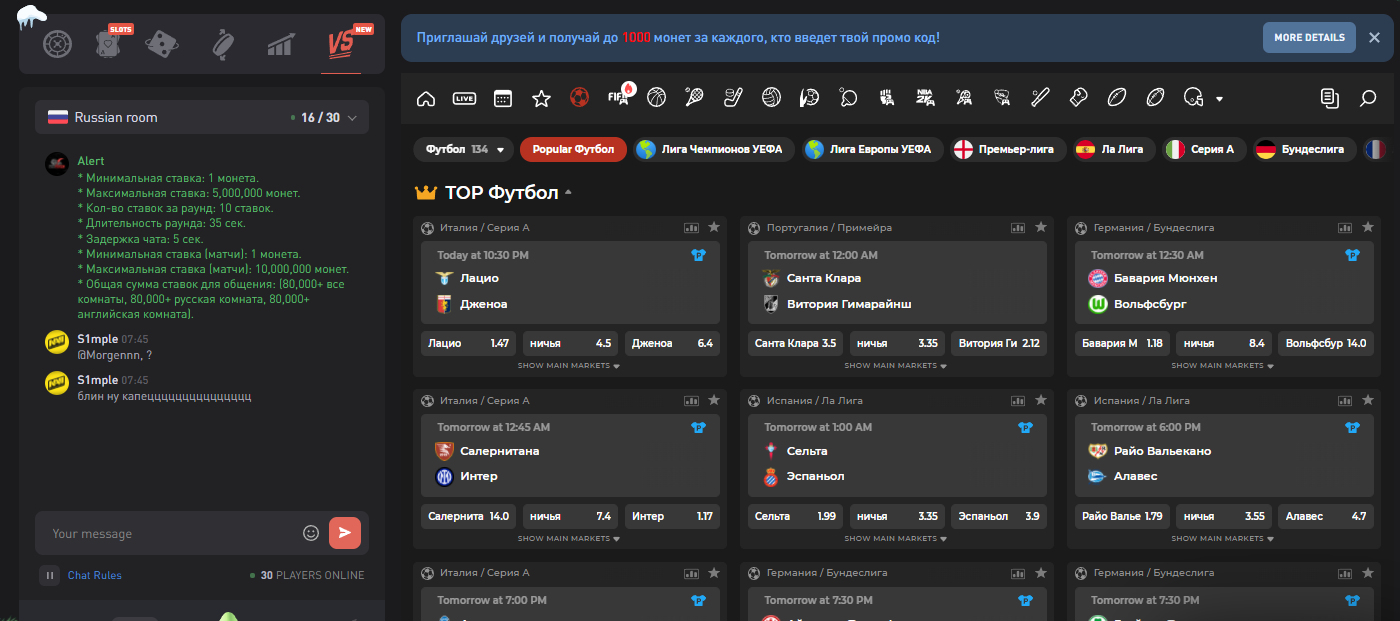Viewport: 1400px width, 621px height.
Task: Select the volleyball sport icon
Action: (771, 97)
